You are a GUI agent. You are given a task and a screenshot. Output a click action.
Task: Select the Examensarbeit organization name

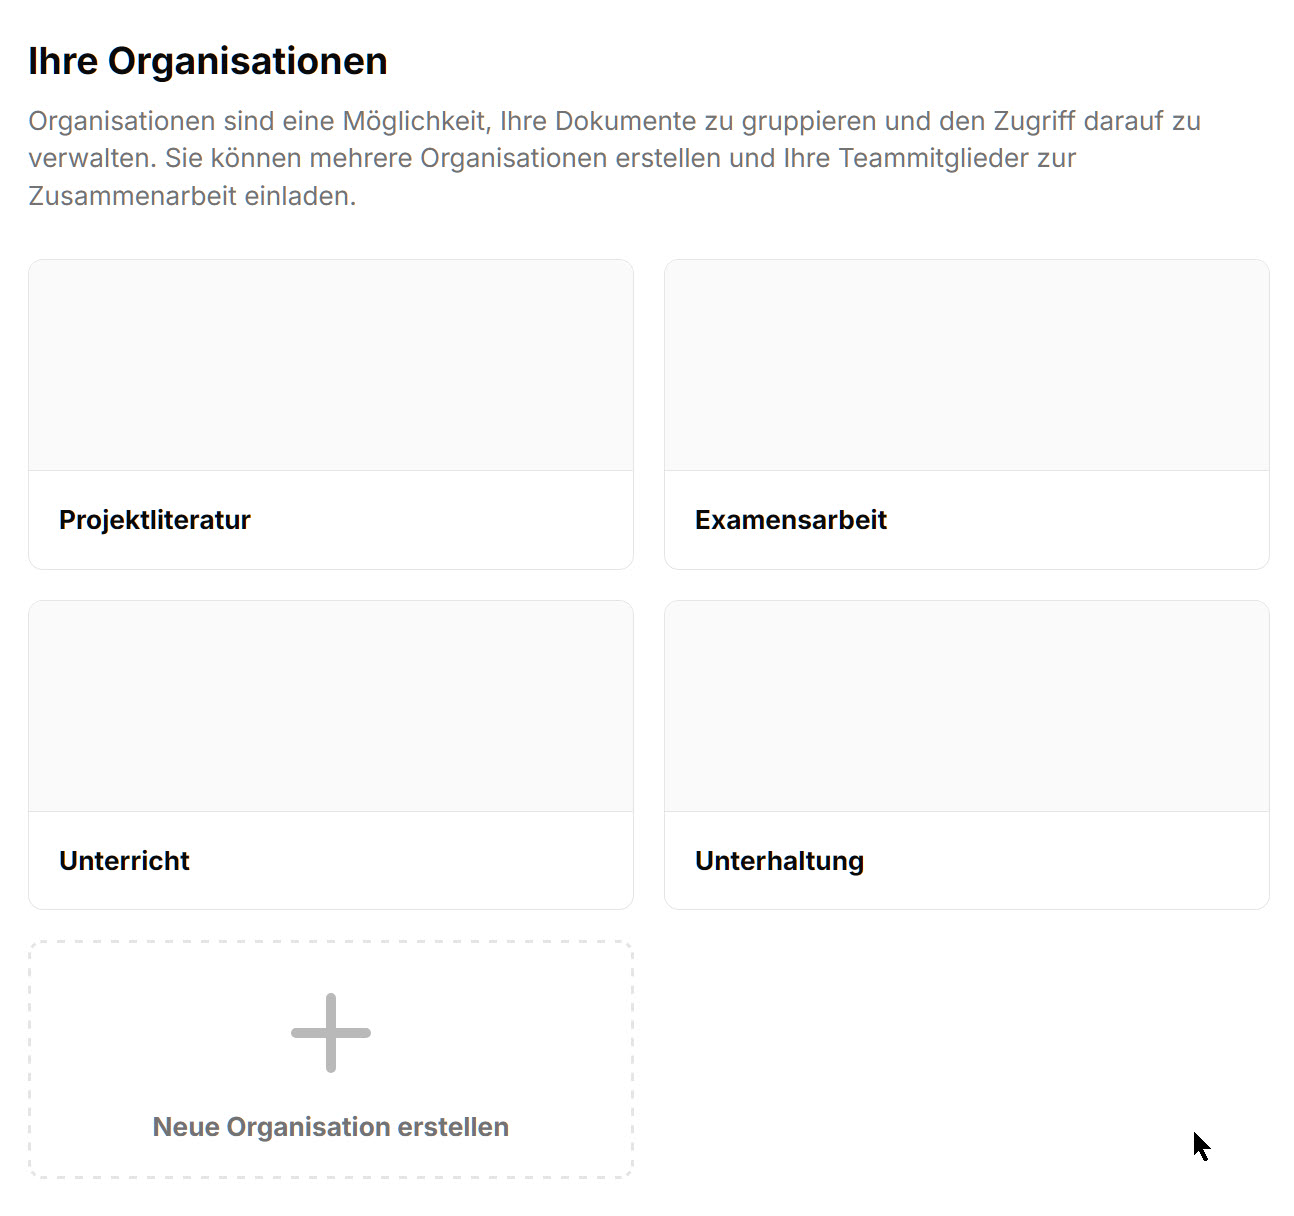pyautogui.click(x=791, y=520)
